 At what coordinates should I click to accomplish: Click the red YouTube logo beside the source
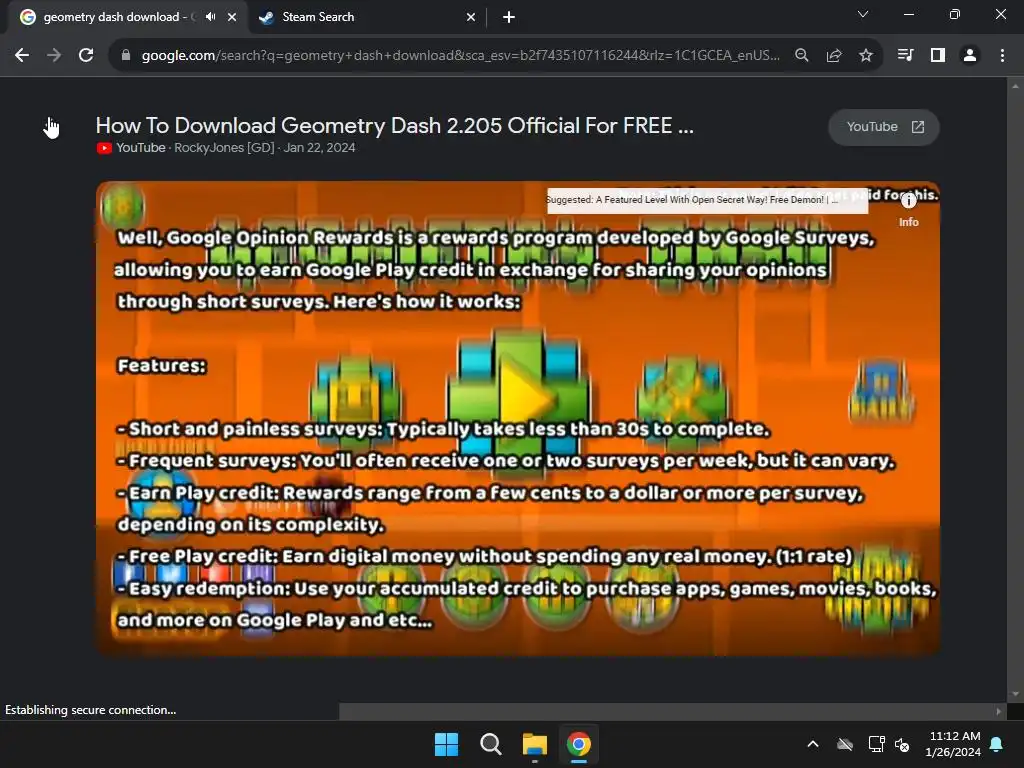(x=104, y=148)
